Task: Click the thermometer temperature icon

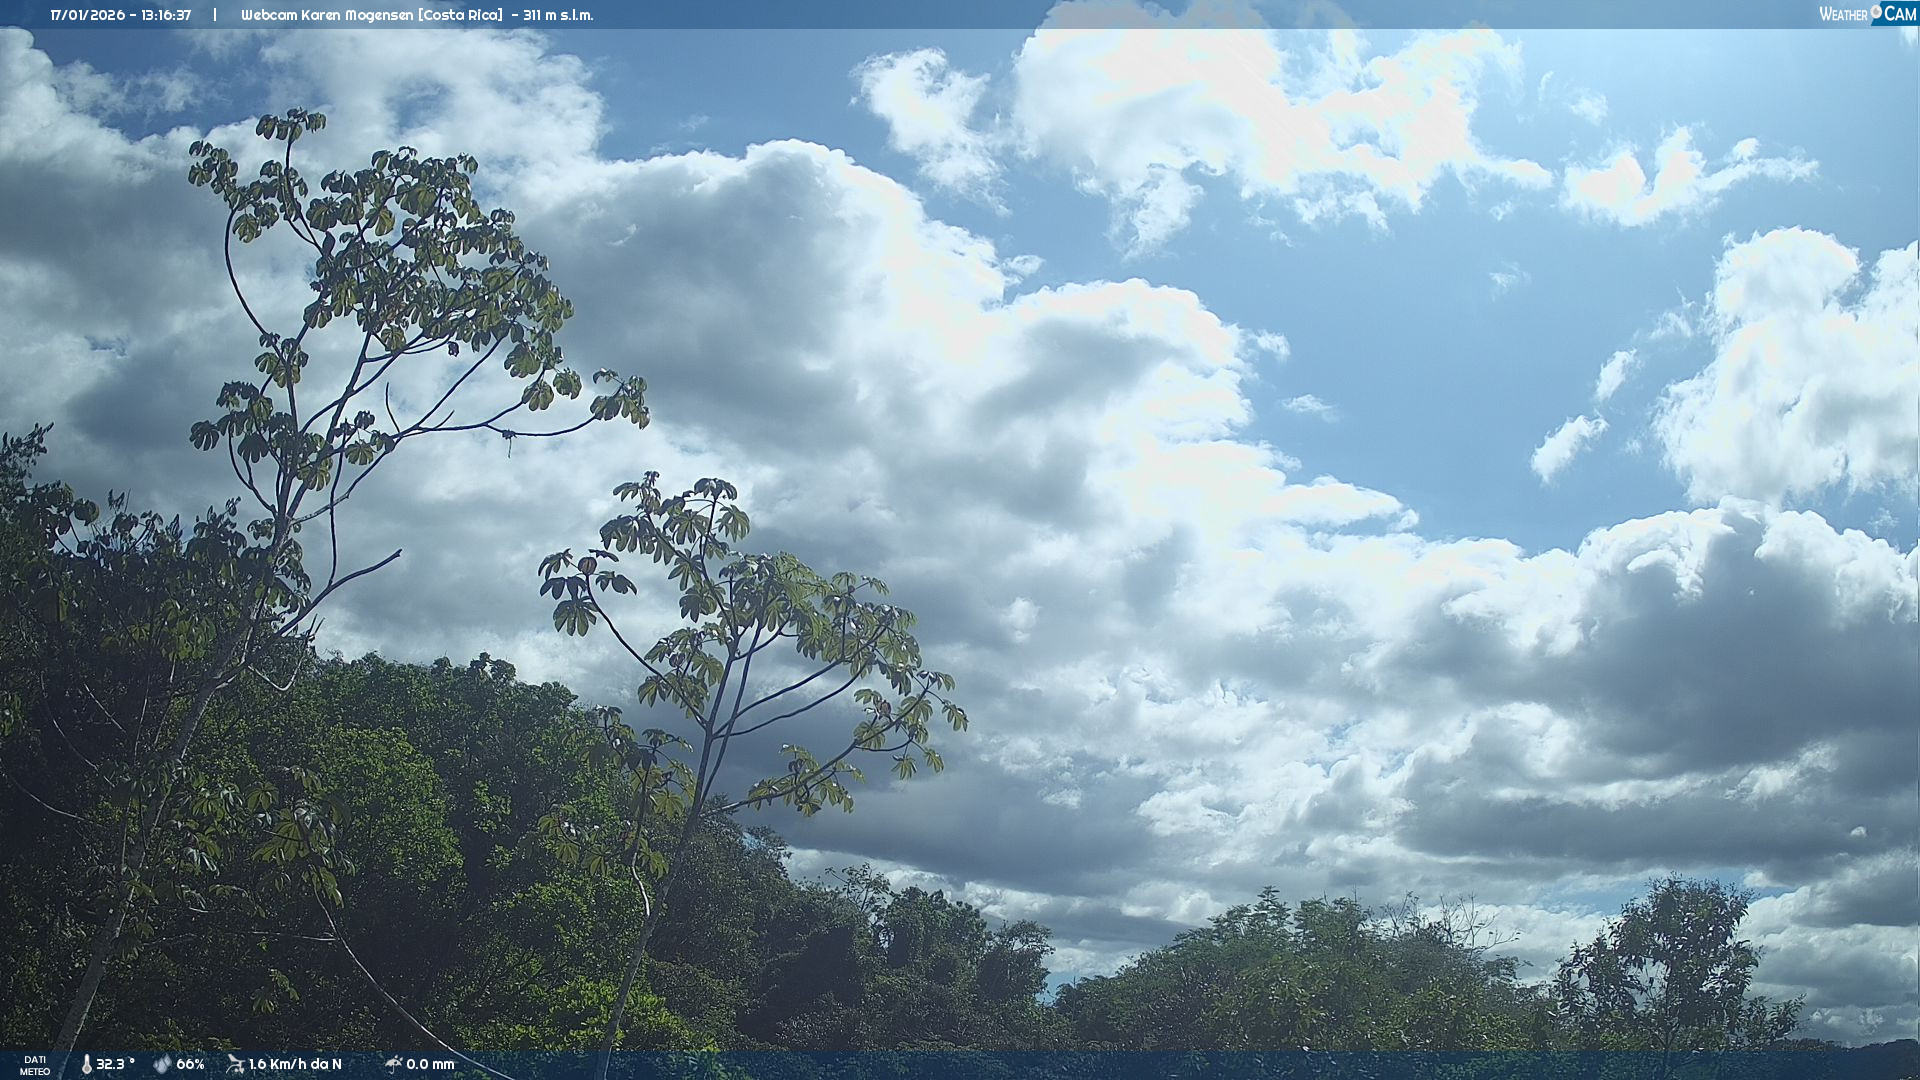Action: (86, 1065)
